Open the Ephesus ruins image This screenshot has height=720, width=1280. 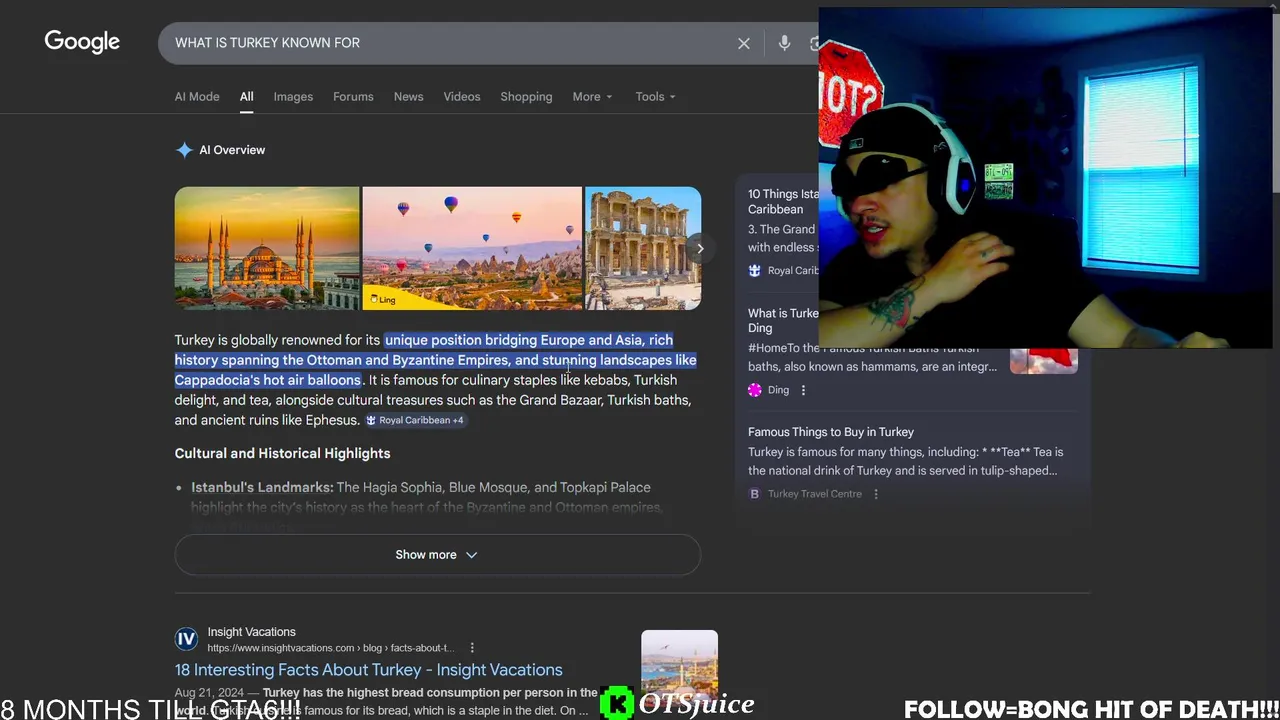643,248
